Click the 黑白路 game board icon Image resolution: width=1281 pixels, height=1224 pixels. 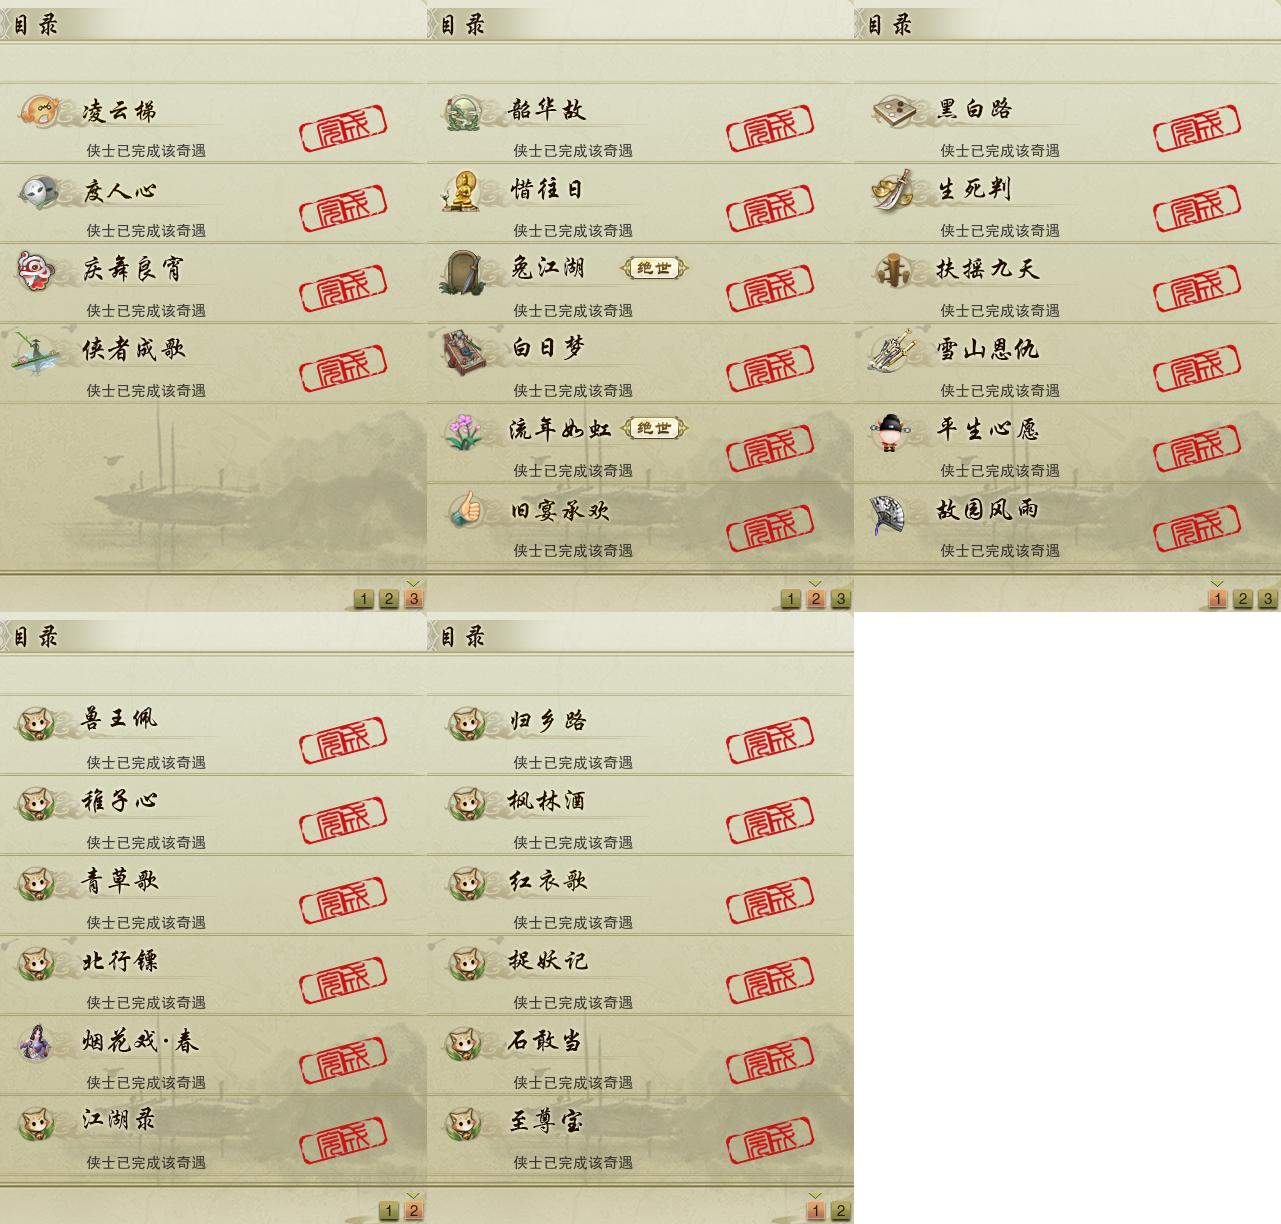coord(892,109)
